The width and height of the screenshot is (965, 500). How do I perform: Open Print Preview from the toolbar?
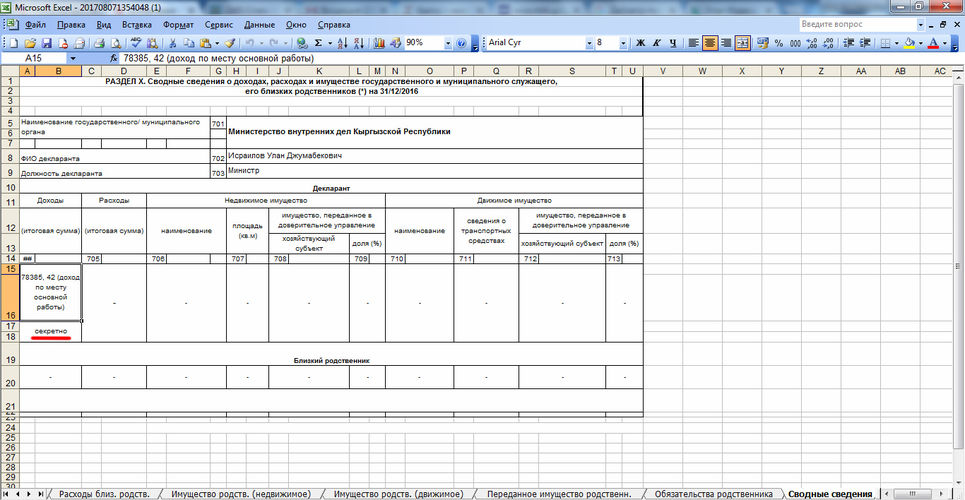[115, 44]
